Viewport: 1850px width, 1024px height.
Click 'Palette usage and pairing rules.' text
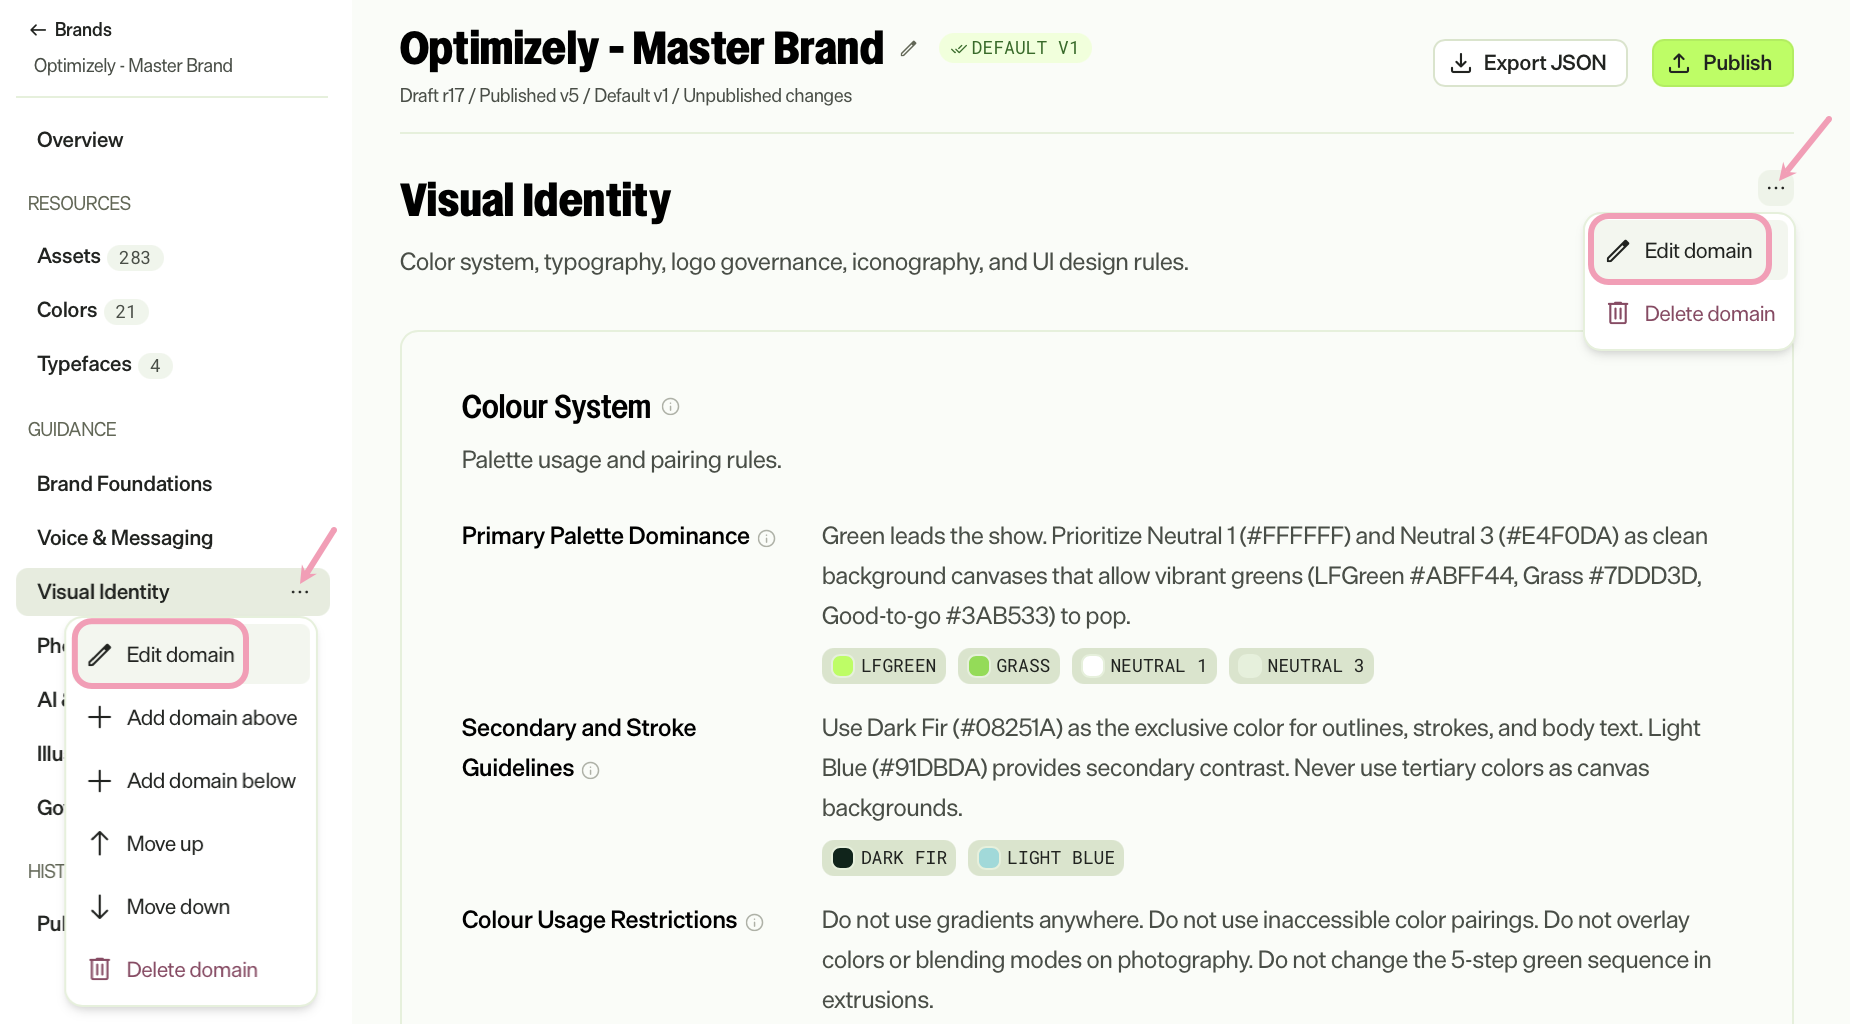pyautogui.click(x=622, y=460)
